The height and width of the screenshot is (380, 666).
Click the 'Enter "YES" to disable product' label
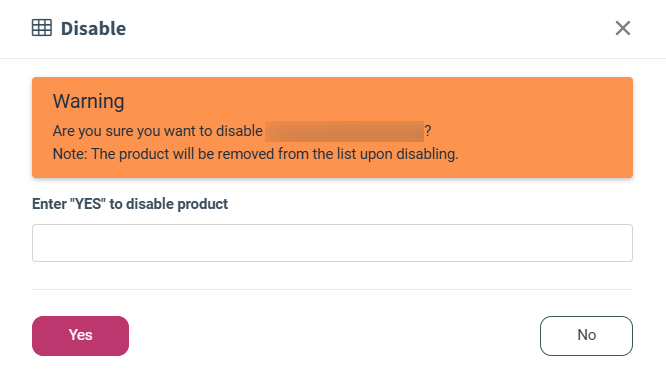130,204
